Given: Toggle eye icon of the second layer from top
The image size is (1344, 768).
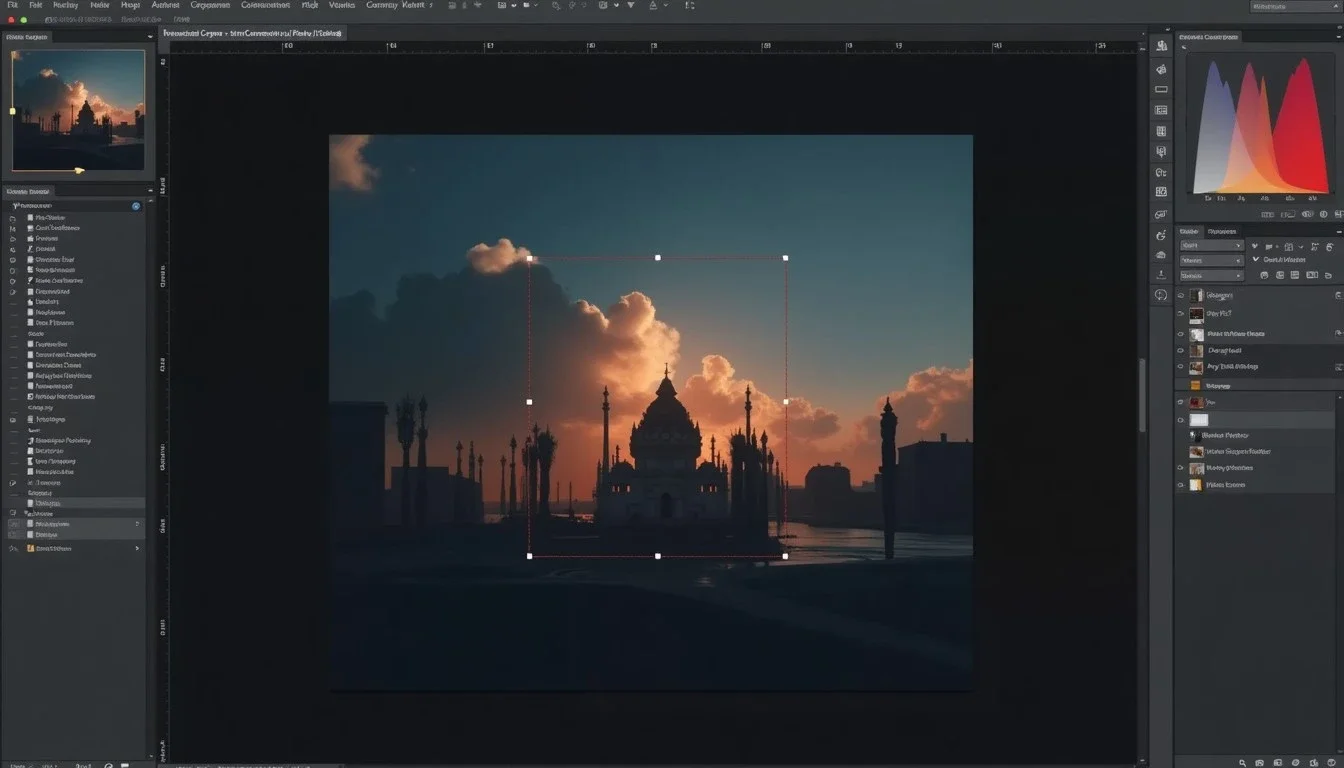Looking at the screenshot, I should [1181, 314].
